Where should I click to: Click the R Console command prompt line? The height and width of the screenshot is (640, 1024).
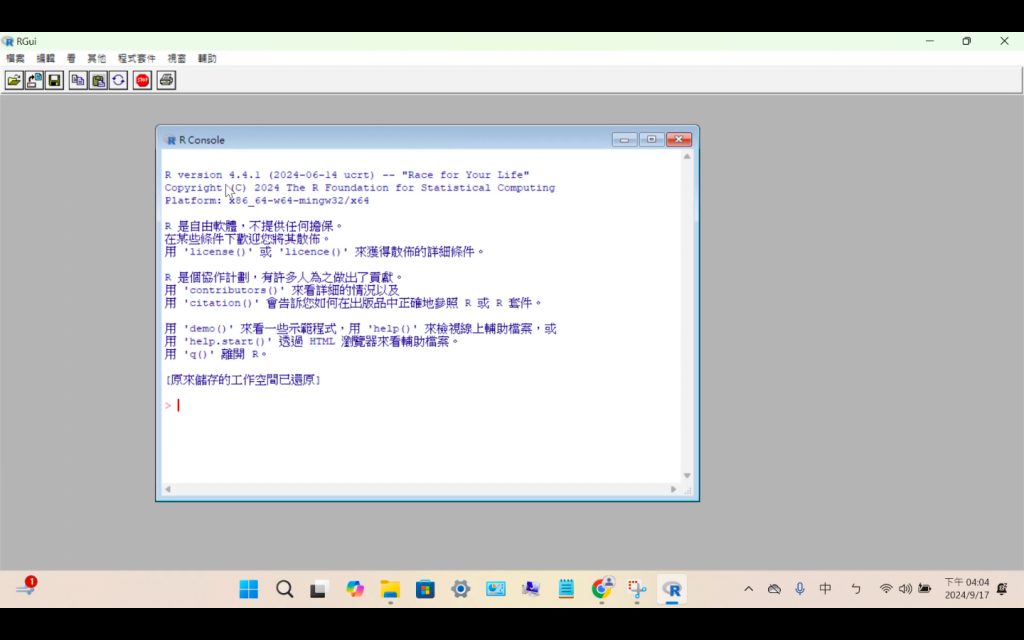[x=421, y=406]
